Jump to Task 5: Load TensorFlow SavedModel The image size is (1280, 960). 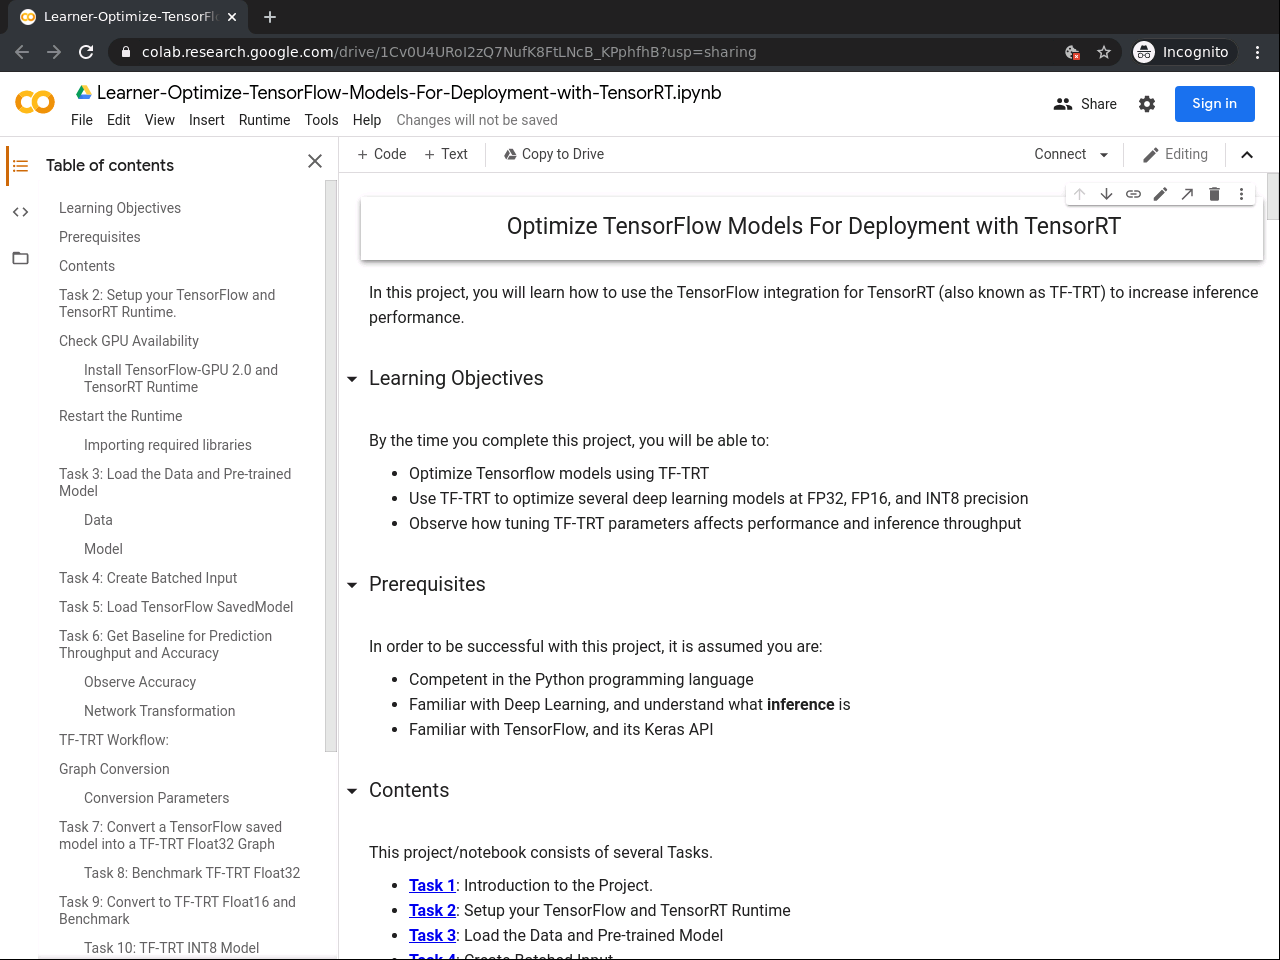point(176,607)
